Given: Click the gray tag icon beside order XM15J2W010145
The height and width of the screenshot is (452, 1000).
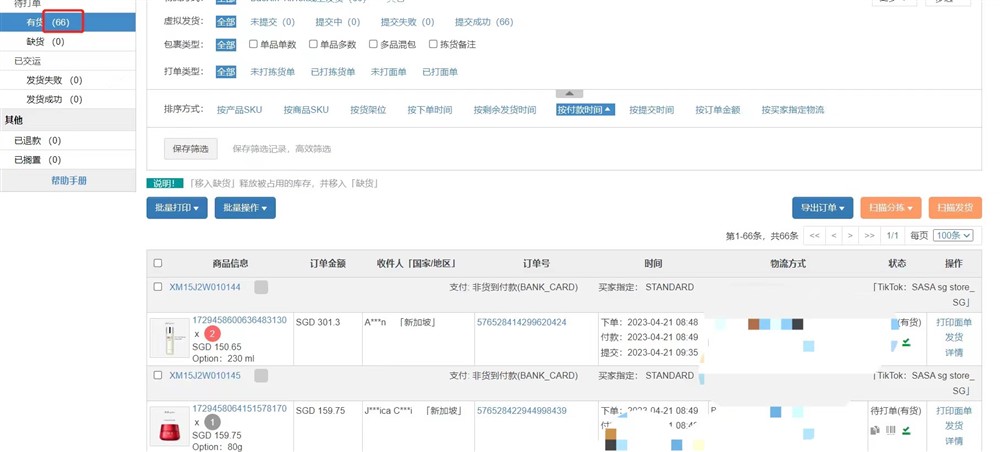Looking at the screenshot, I should pyautogui.click(x=261, y=376).
